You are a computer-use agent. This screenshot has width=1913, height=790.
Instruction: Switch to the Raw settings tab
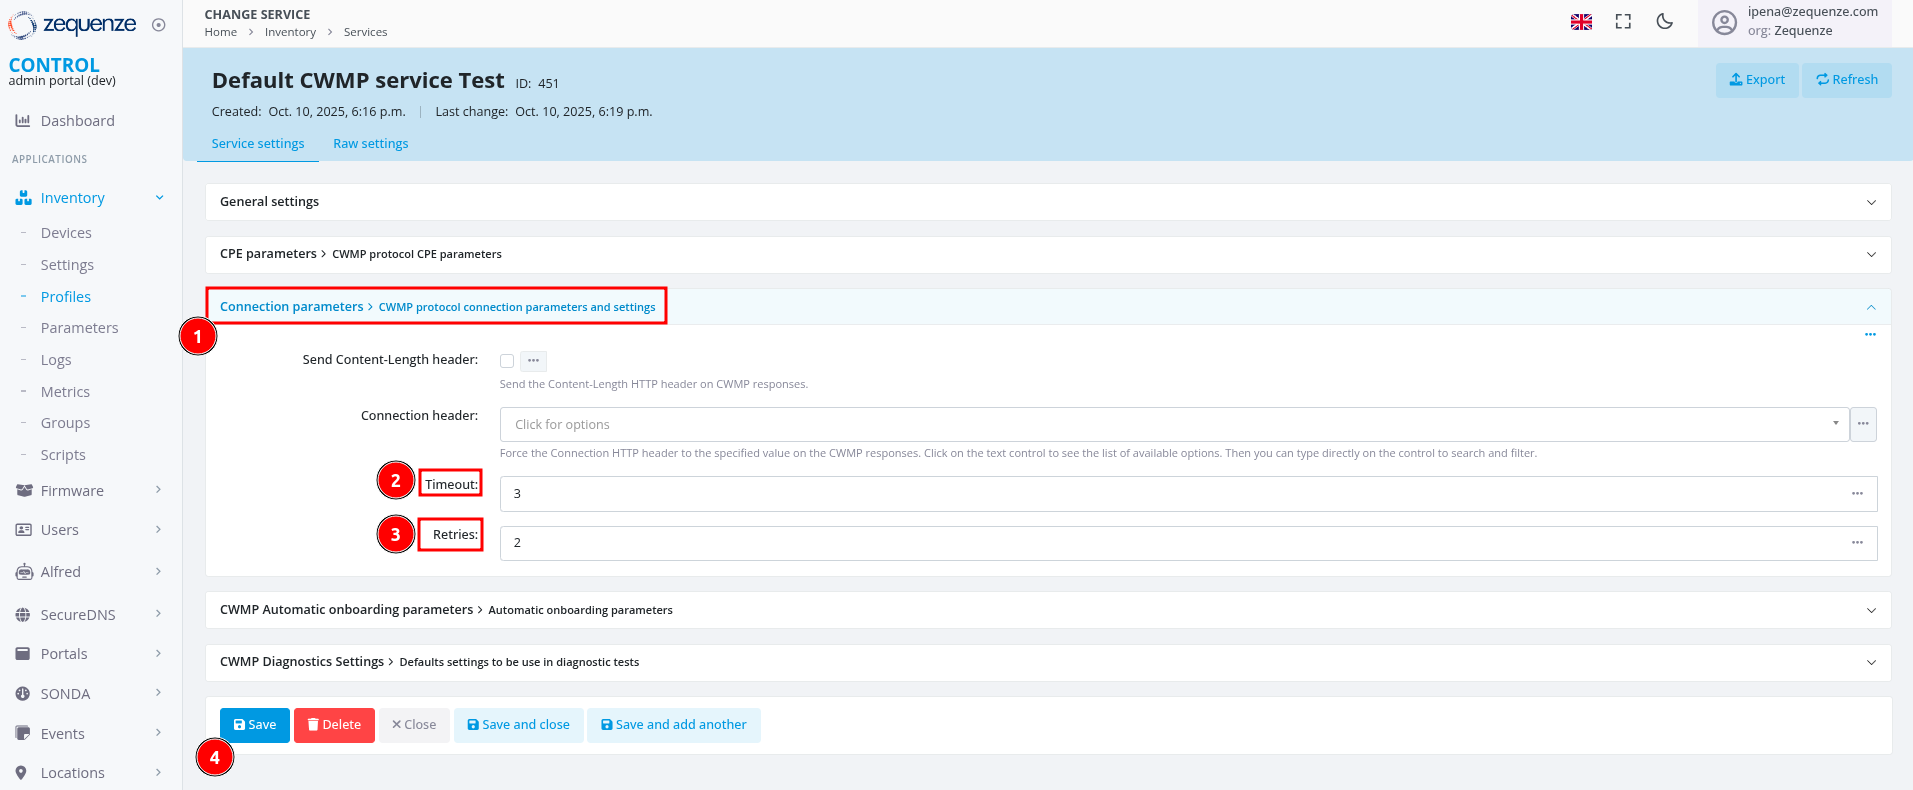(x=370, y=144)
